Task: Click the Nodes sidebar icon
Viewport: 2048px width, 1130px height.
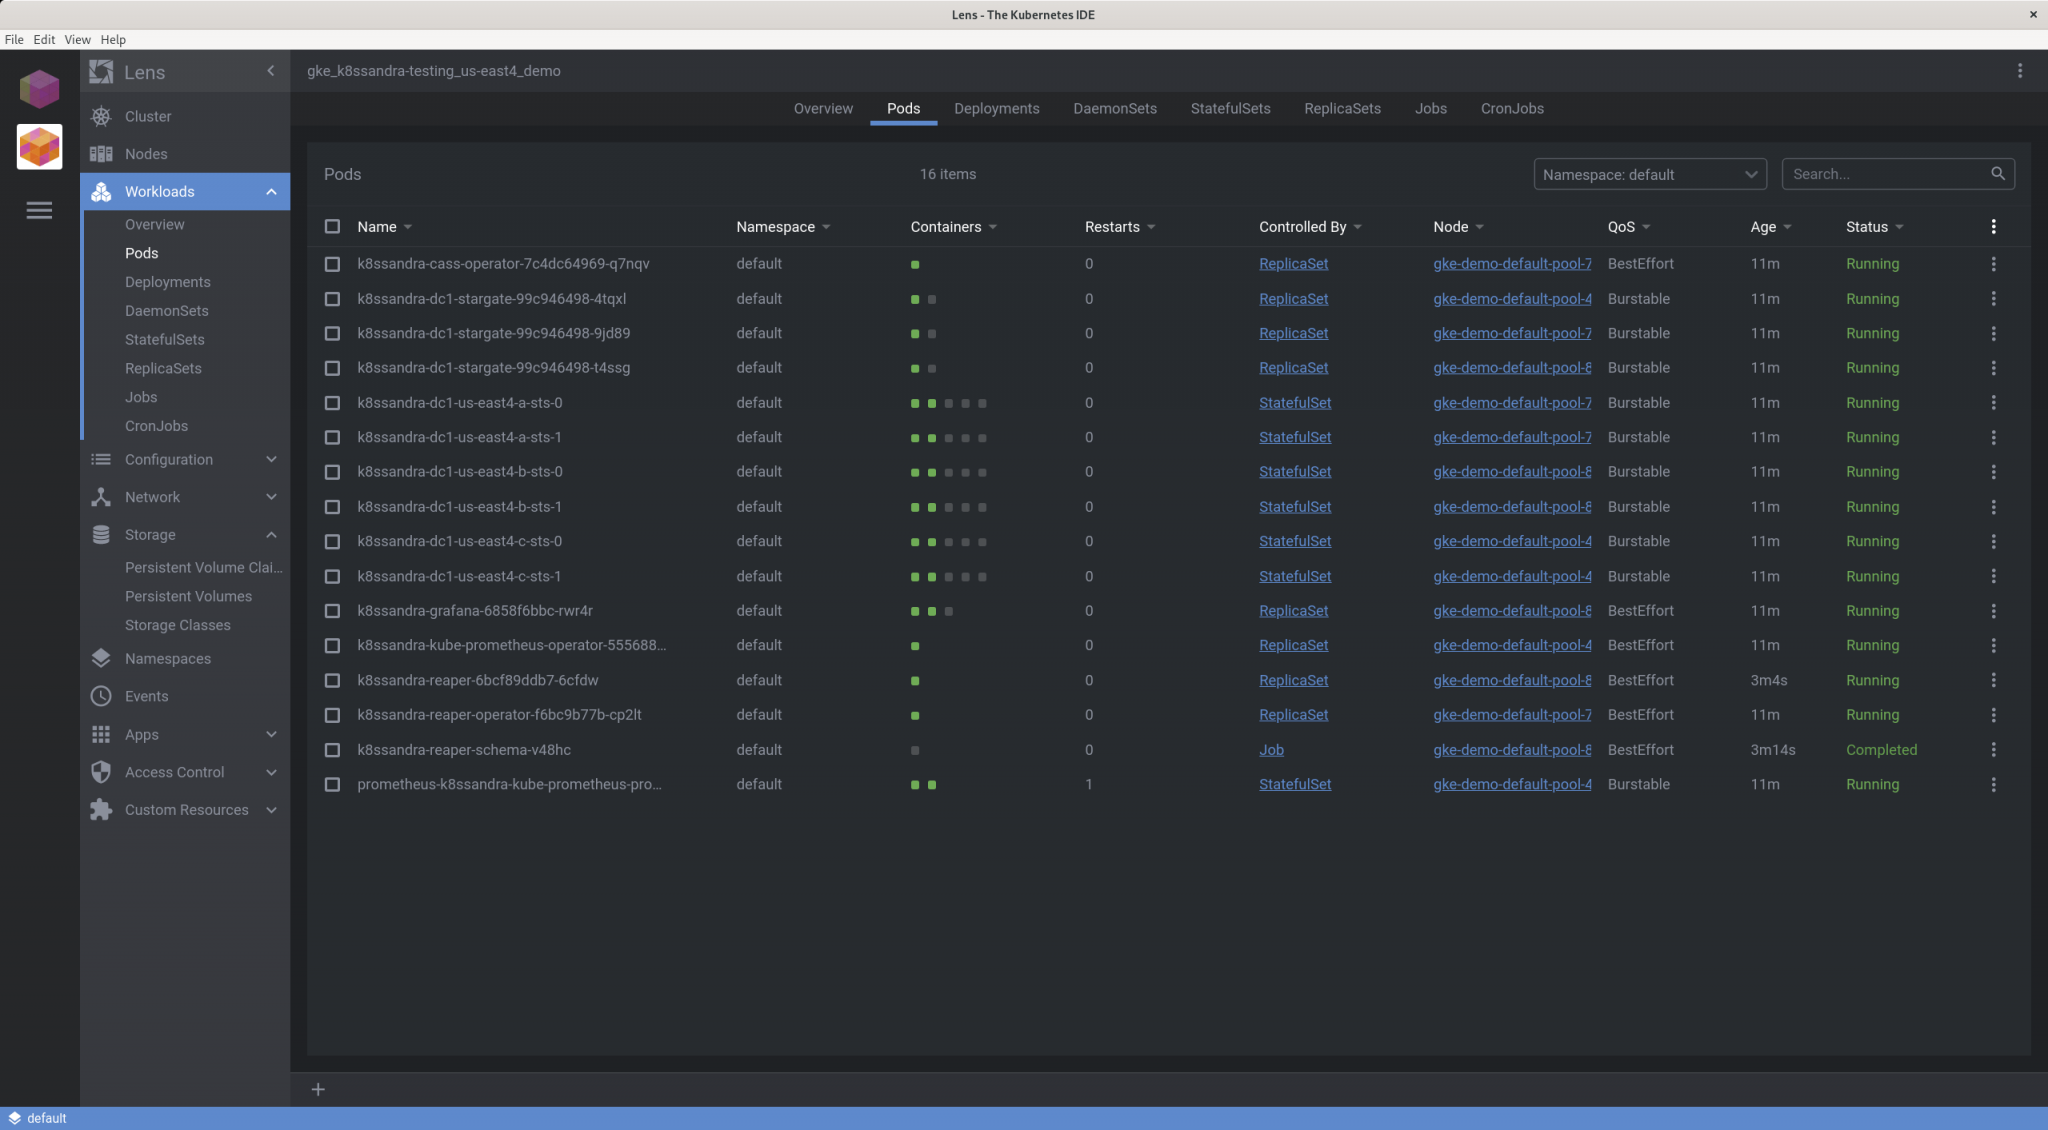Action: pos(101,154)
